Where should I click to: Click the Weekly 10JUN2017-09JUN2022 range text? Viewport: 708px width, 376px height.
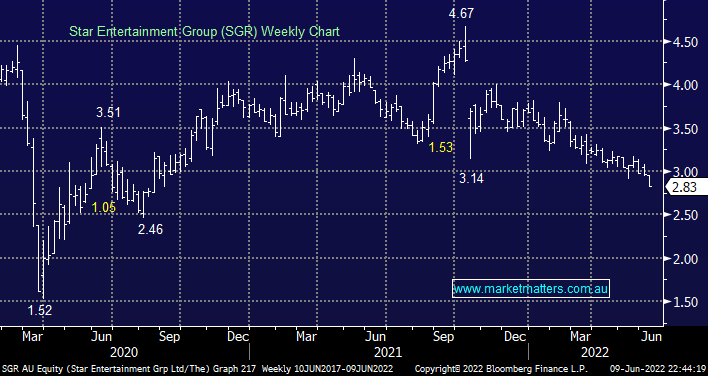tap(327, 368)
